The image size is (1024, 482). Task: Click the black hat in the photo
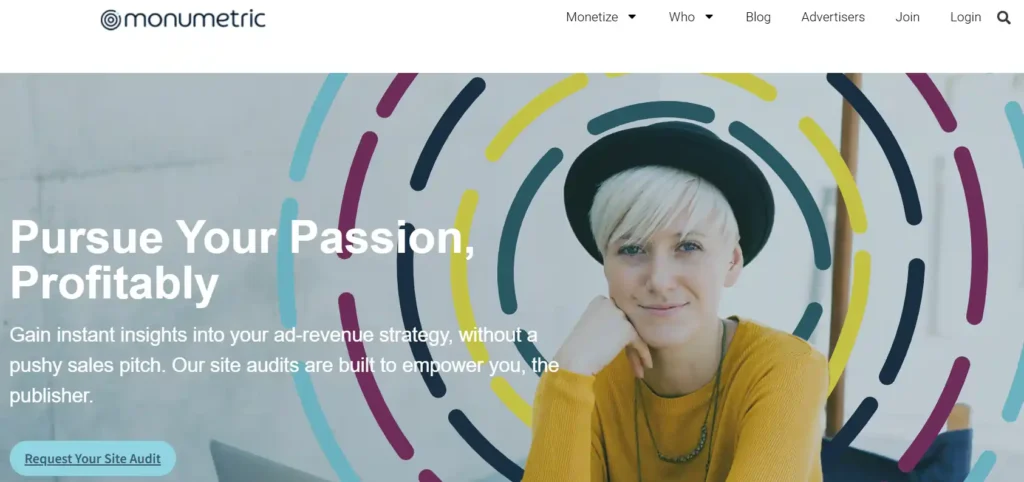(x=669, y=186)
